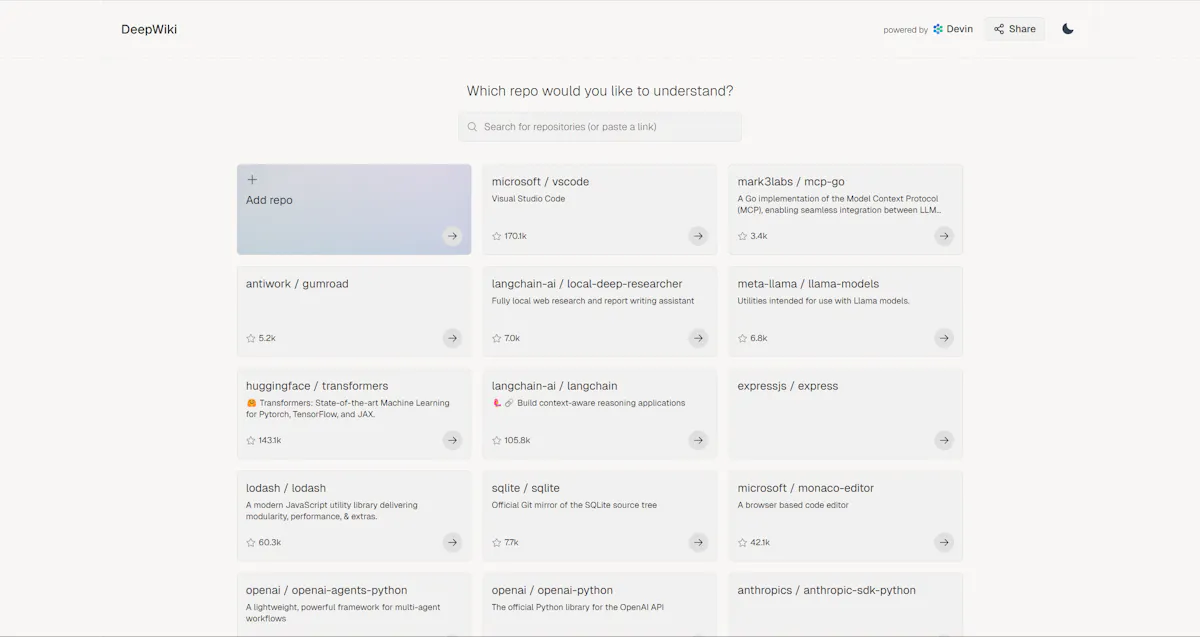Click 'Which repo would you like to understand?' heading
This screenshot has height=637, width=1200.
pyautogui.click(x=600, y=91)
